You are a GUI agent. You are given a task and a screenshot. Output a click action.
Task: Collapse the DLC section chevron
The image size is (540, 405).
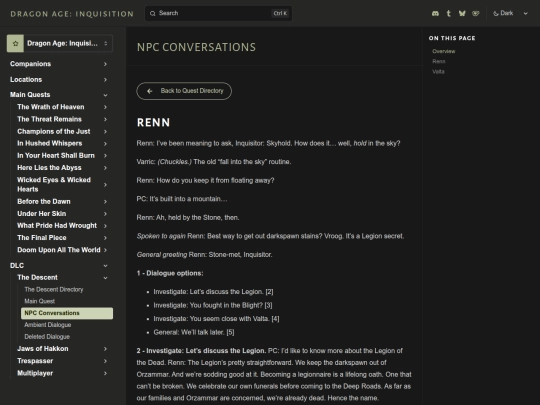click(x=105, y=266)
